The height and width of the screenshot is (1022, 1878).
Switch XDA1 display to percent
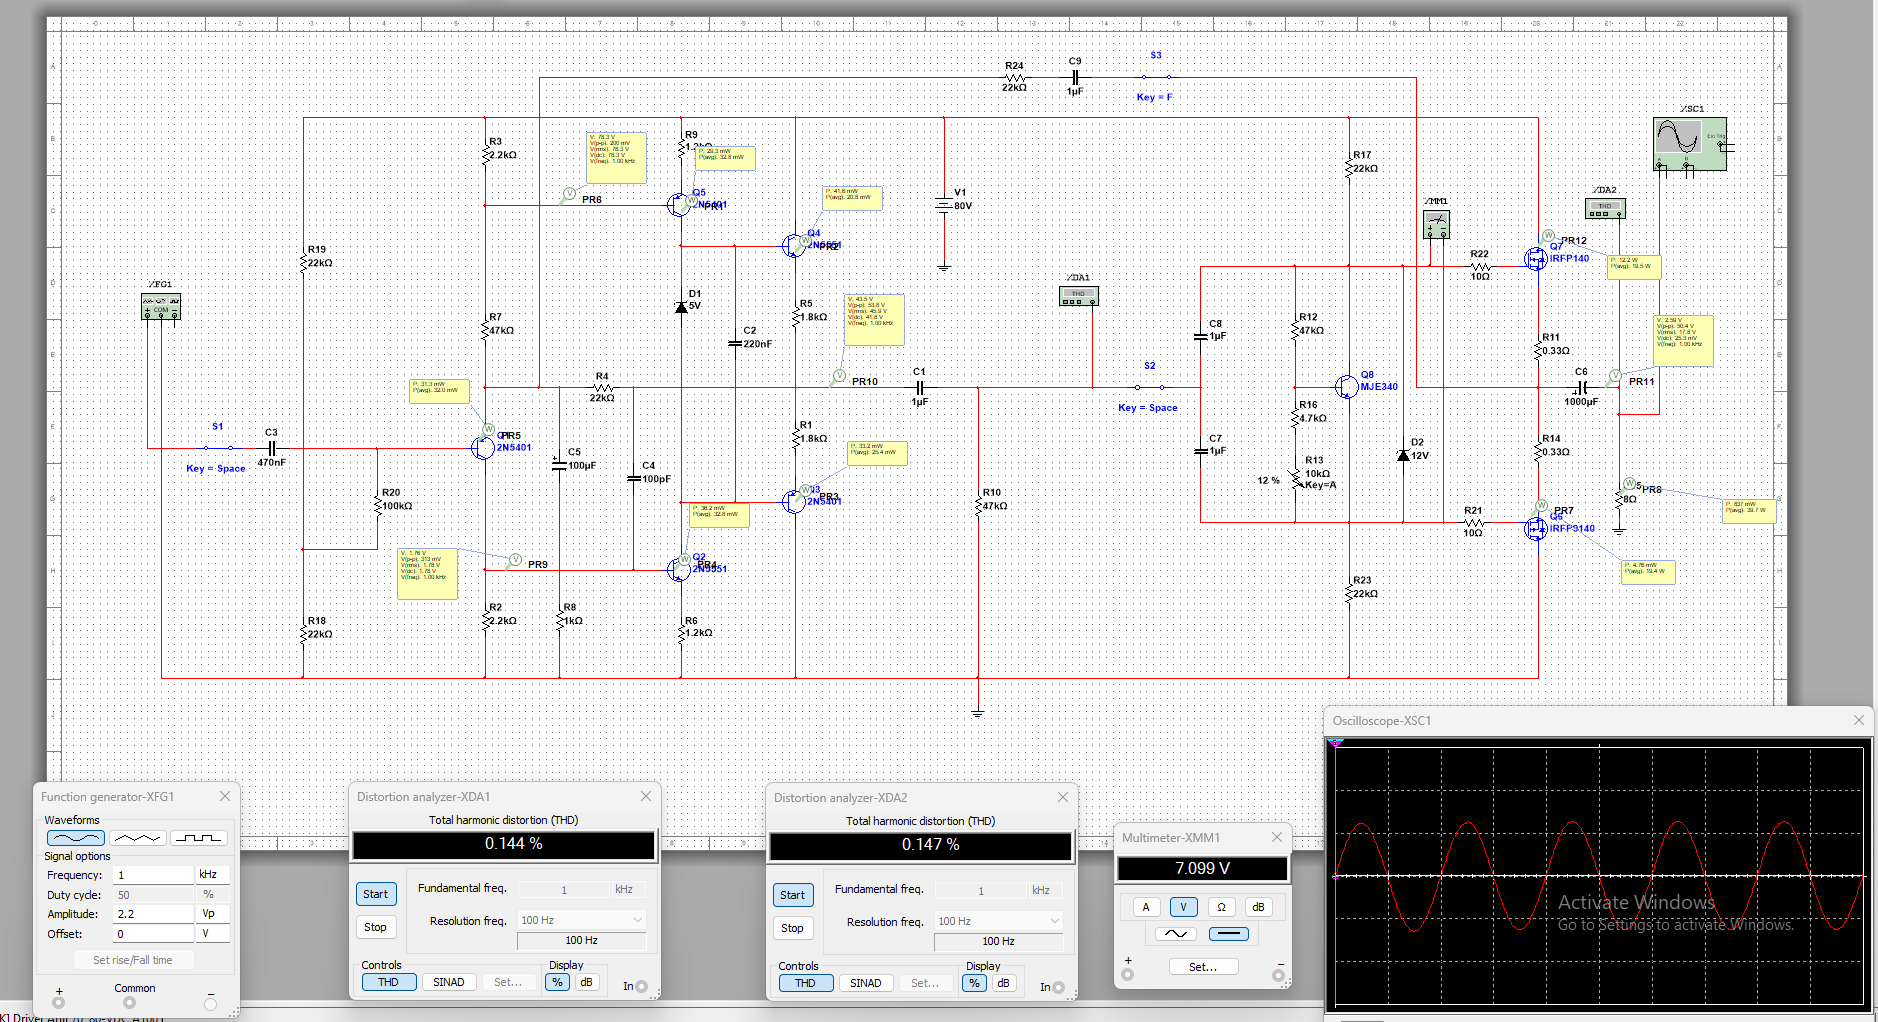tap(558, 982)
